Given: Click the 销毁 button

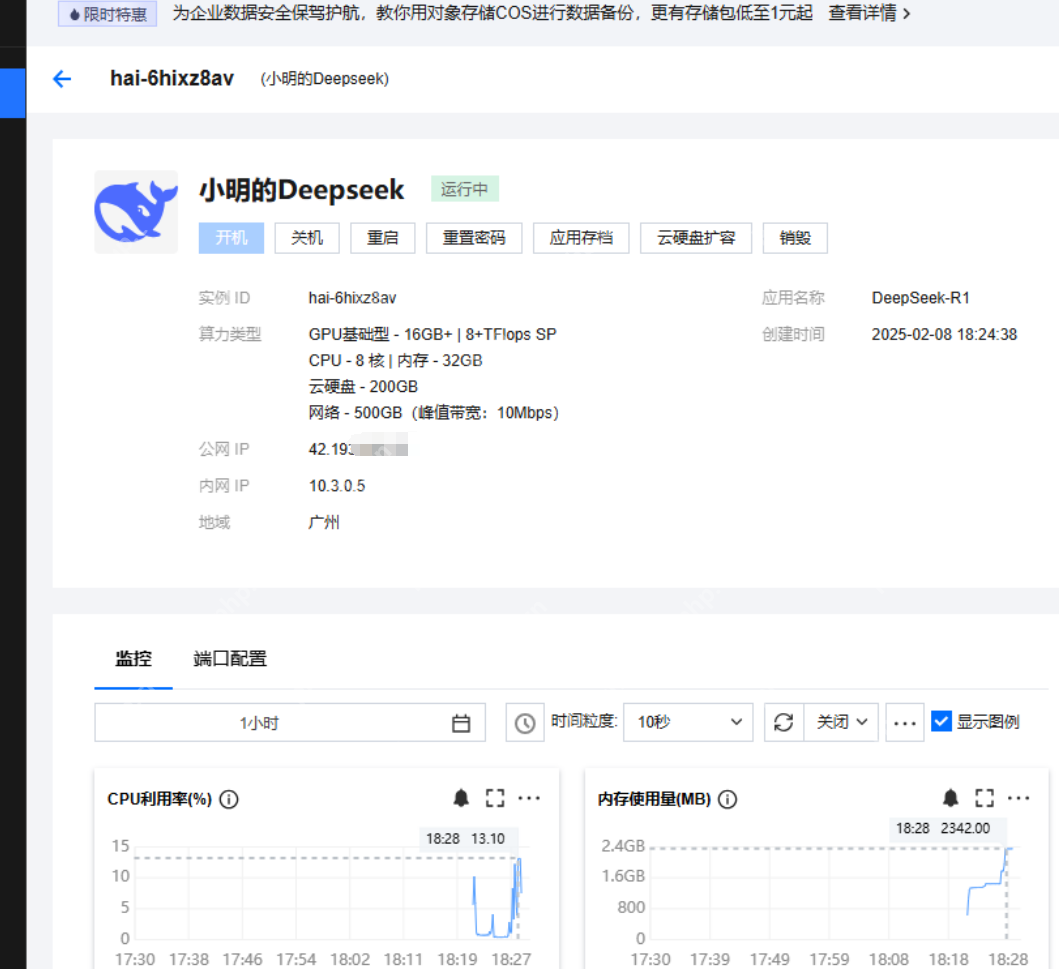Looking at the screenshot, I should [795, 238].
